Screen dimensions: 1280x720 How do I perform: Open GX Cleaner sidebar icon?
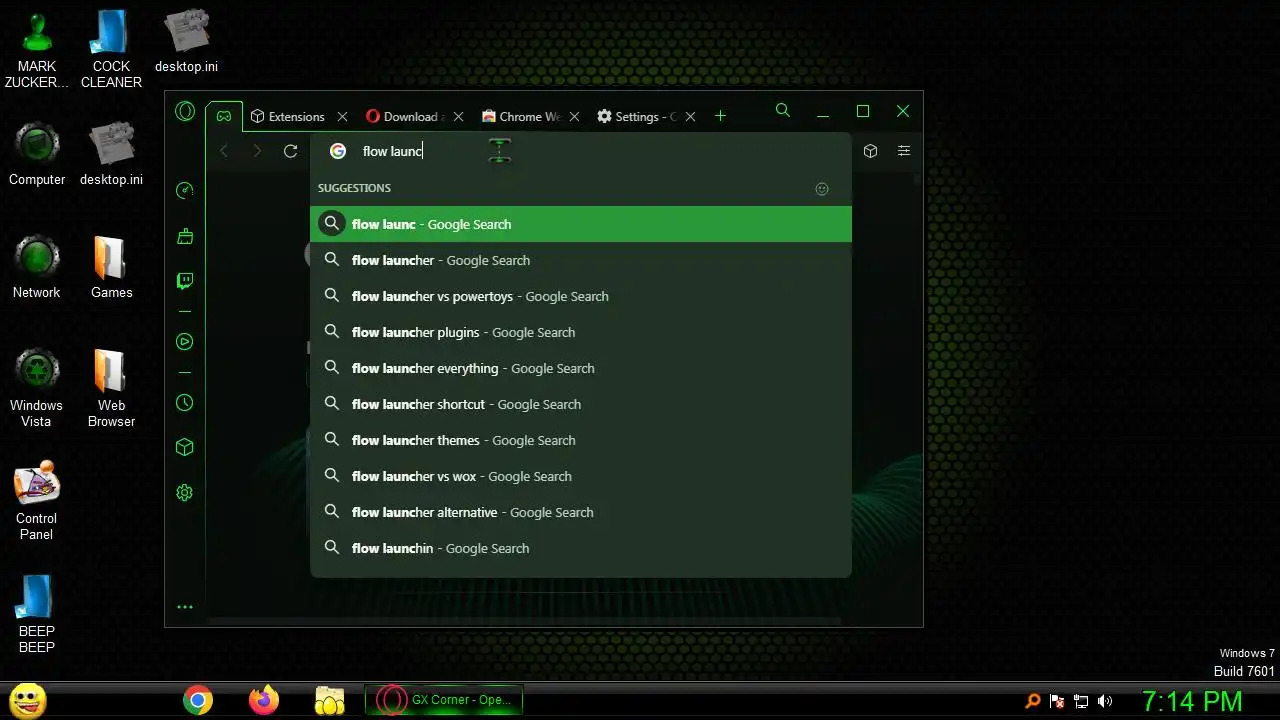point(184,236)
